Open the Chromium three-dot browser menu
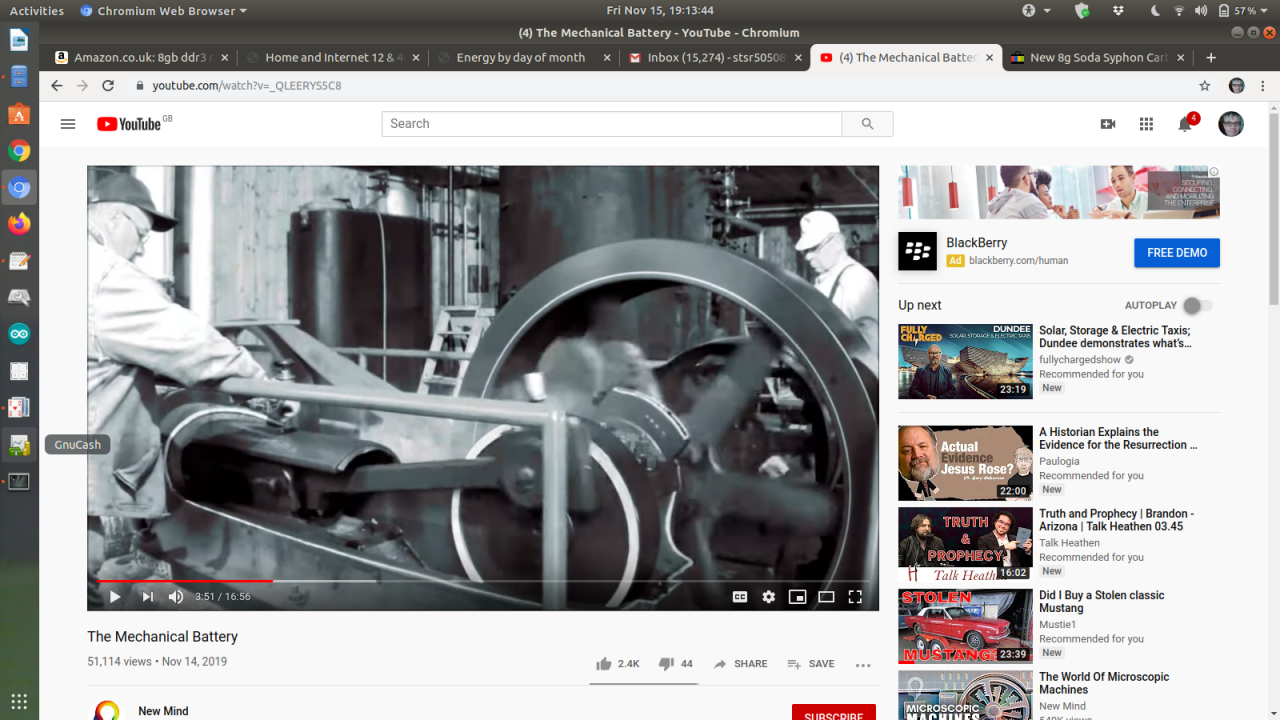 1263,86
